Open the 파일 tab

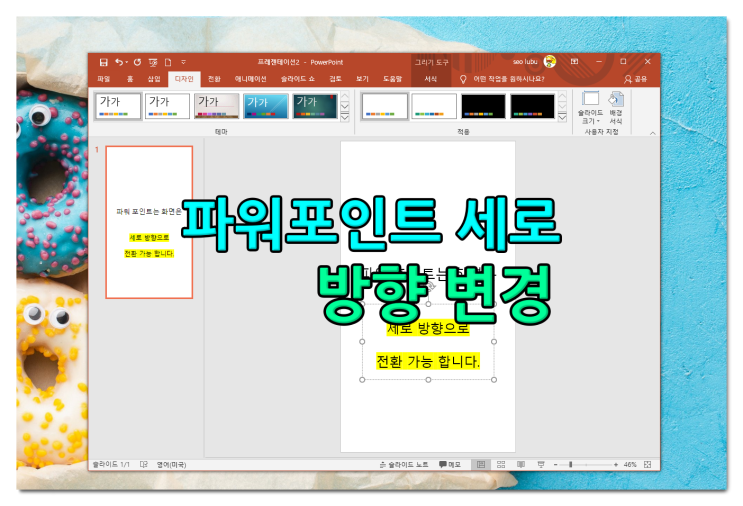pos(104,79)
